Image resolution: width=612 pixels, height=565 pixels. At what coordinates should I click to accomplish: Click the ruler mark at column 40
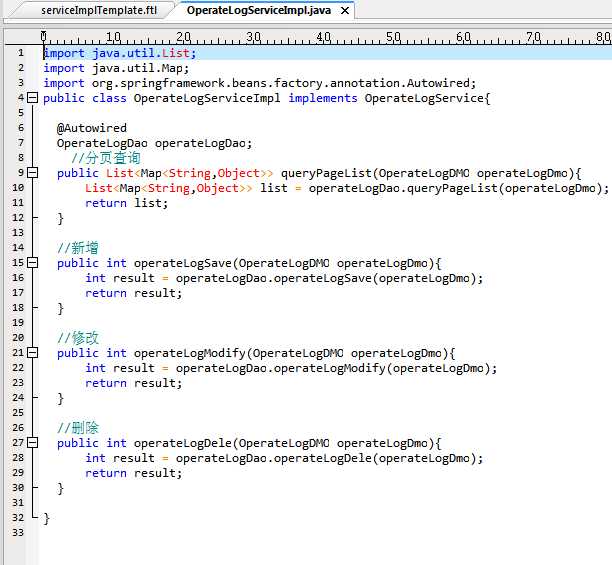pyautogui.click(x=324, y=37)
